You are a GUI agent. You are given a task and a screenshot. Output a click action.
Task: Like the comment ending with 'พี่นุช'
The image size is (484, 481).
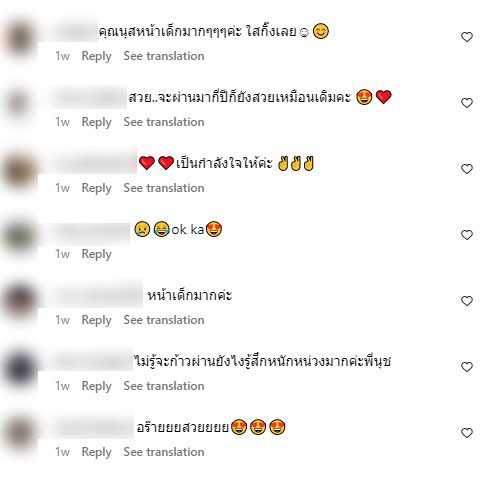[467, 367]
